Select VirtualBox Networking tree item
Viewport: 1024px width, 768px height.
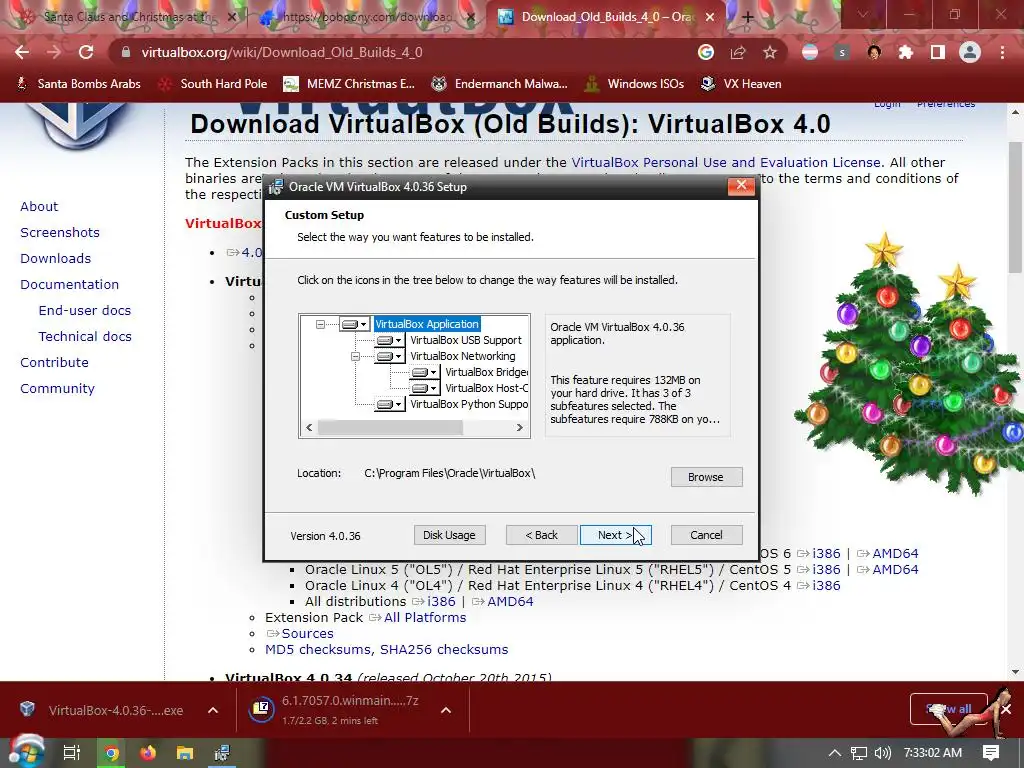pos(462,357)
